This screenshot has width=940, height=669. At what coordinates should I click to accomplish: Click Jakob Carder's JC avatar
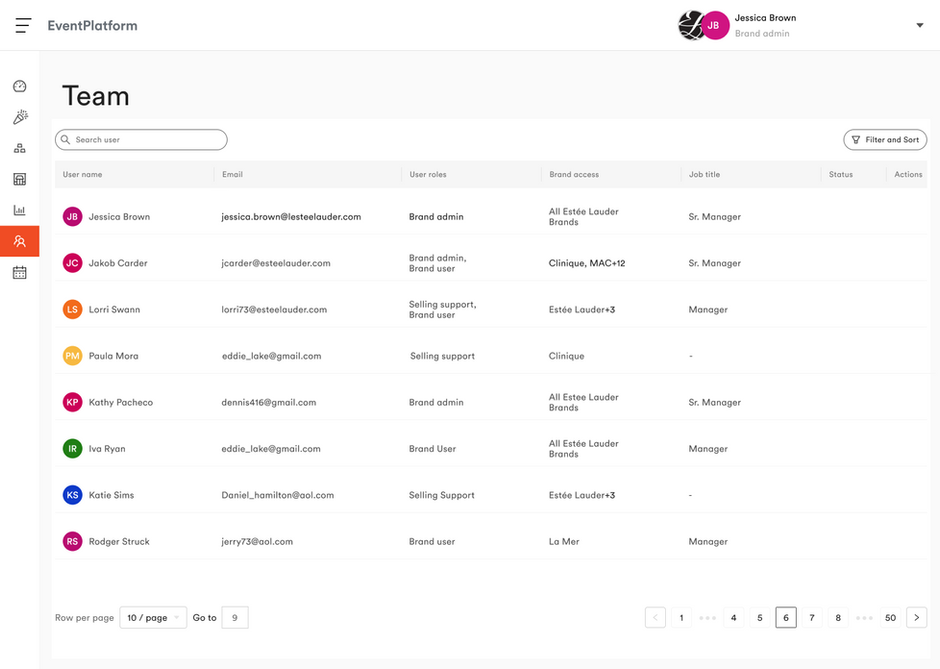(x=72, y=263)
